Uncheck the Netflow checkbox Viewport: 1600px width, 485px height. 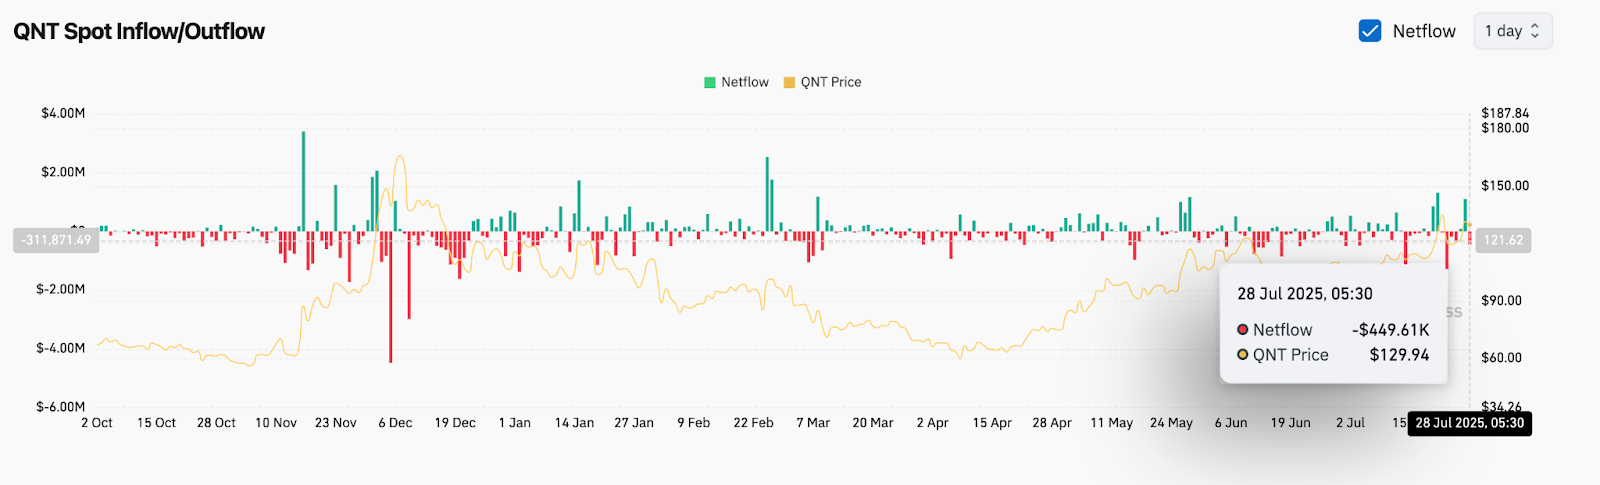(x=1370, y=31)
